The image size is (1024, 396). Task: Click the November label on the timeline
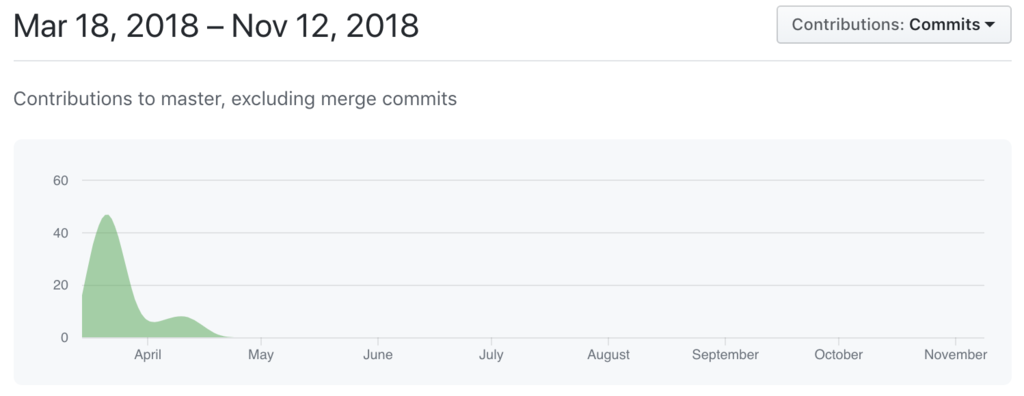pos(955,355)
